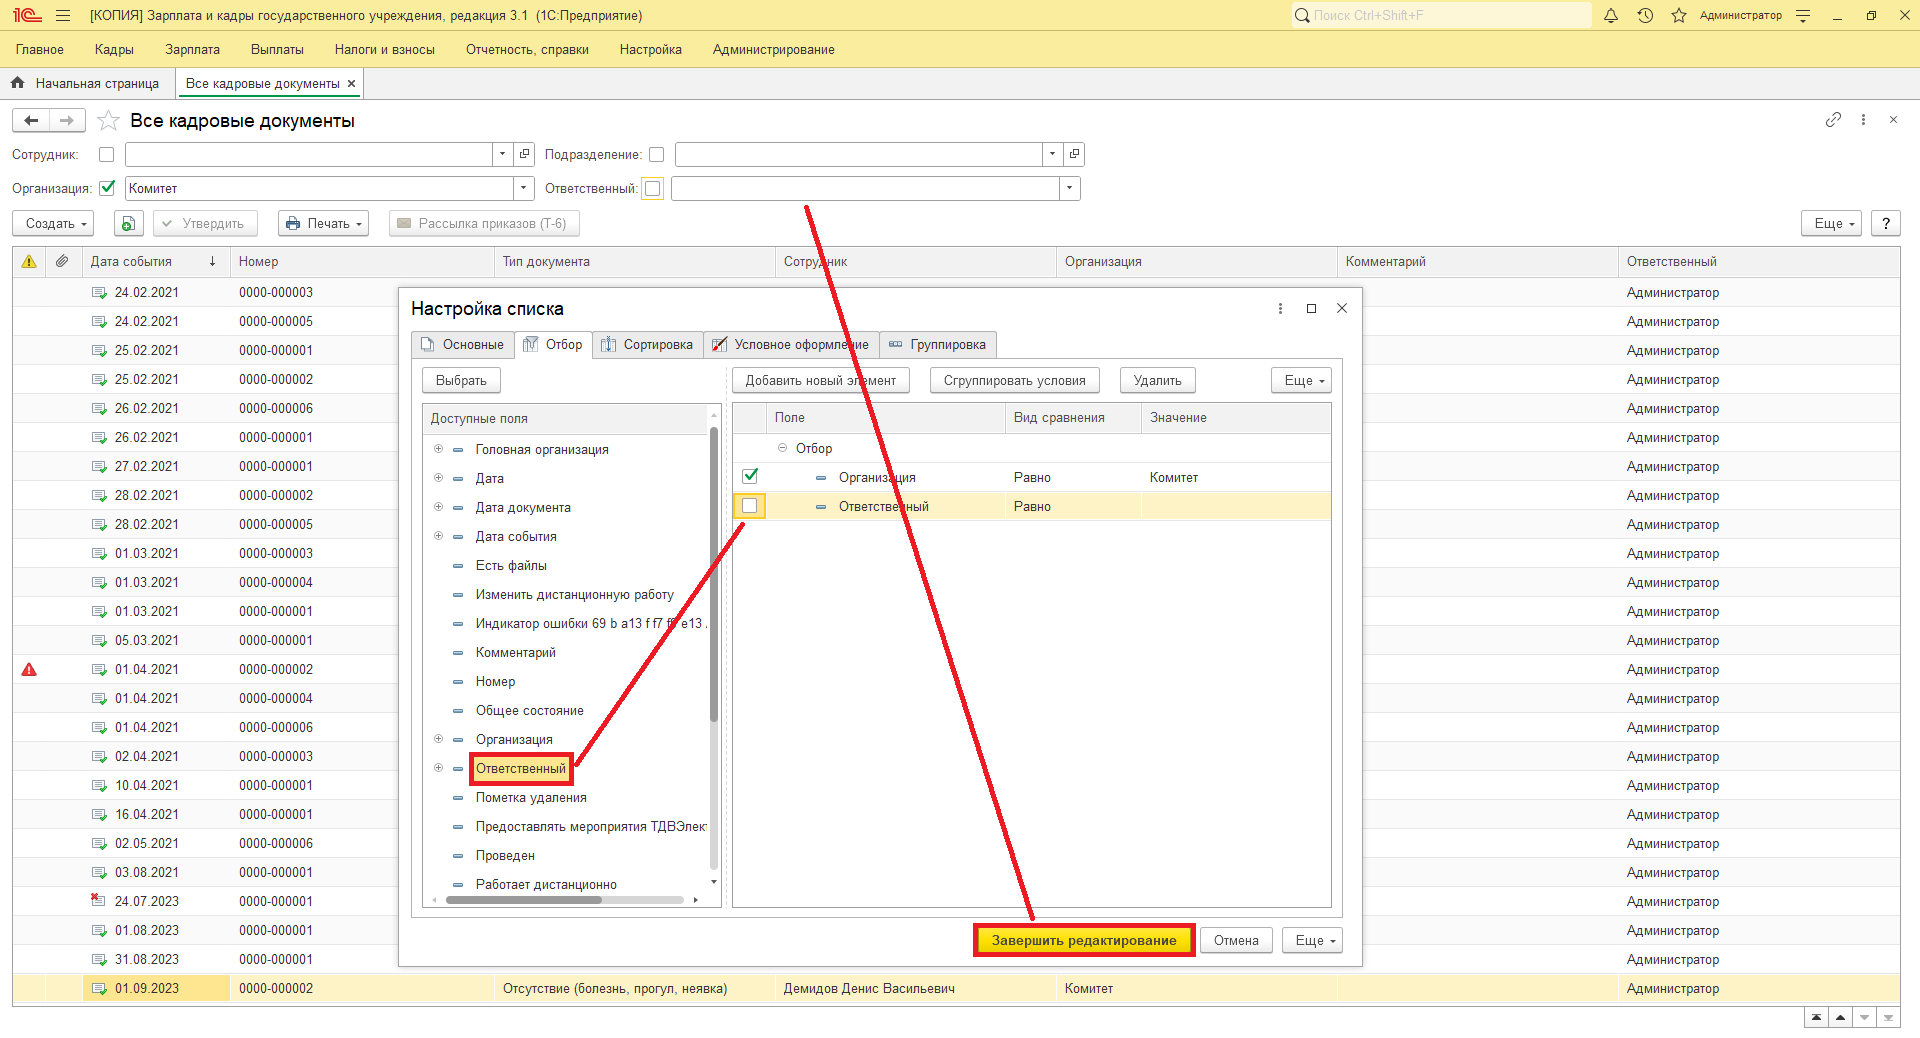Image resolution: width=1920 pixels, height=1038 pixels.
Task: Select Ответственный in available fields tree
Action: (521, 769)
